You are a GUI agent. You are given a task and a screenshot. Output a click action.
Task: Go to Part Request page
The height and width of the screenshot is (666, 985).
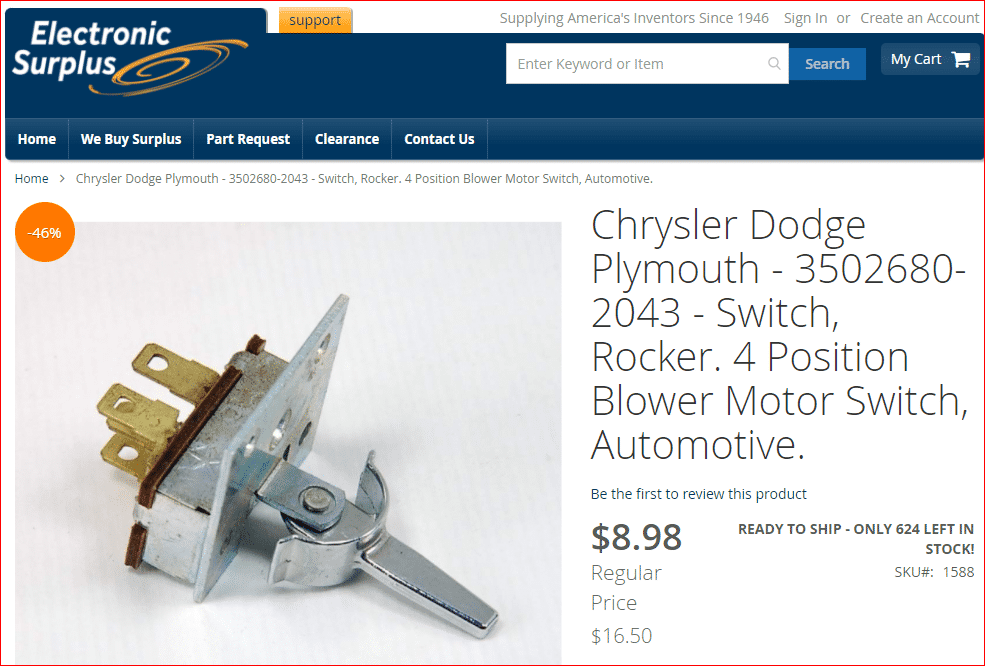pyautogui.click(x=248, y=139)
